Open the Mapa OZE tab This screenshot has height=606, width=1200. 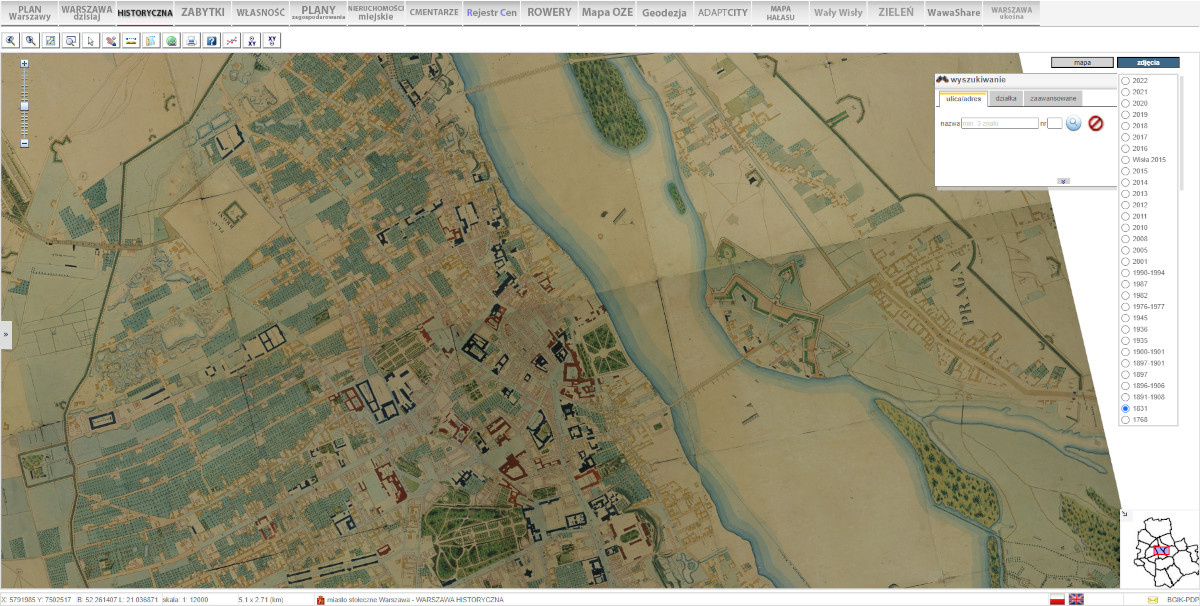coord(608,13)
